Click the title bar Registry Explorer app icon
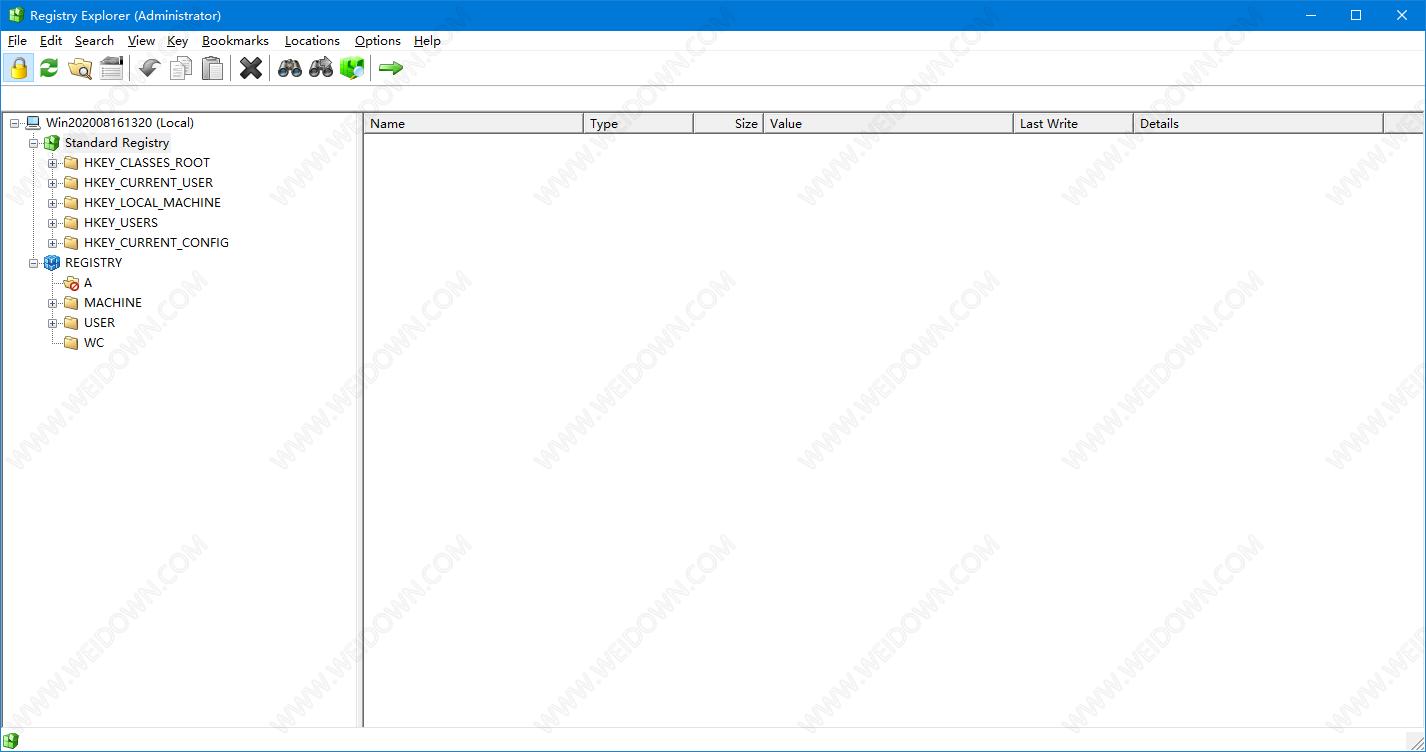1426x752 pixels. (16, 15)
